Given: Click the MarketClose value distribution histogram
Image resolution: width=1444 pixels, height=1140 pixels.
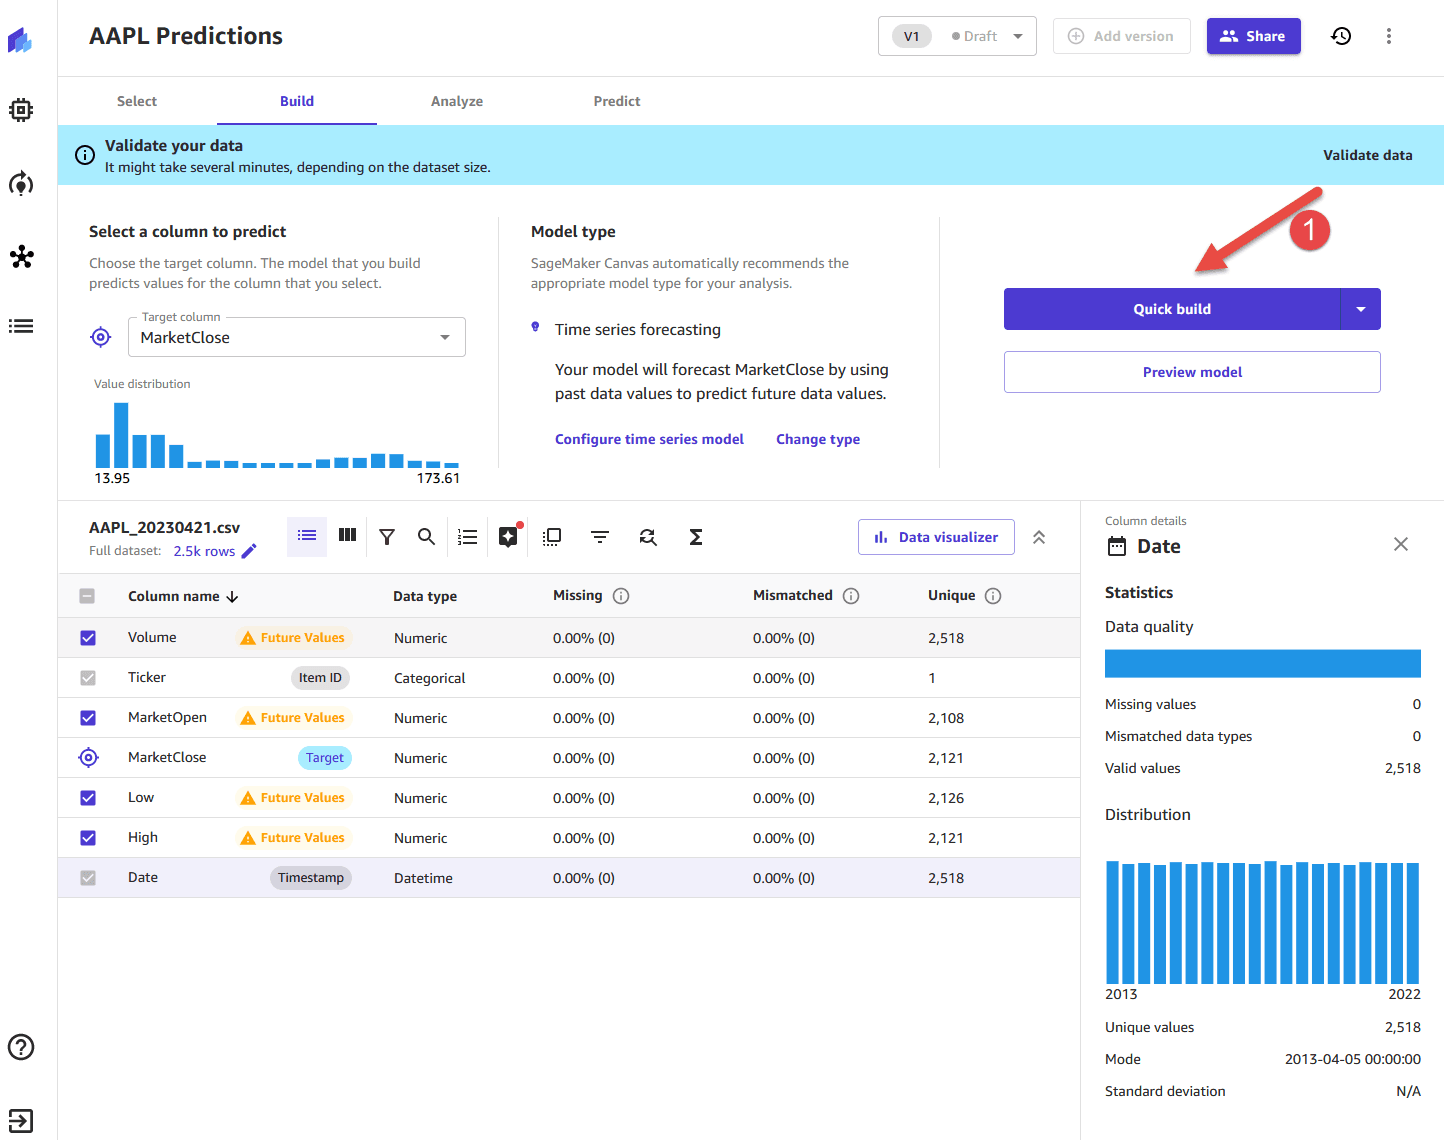Looking at the screenshot, I should [x=277, y=435].
